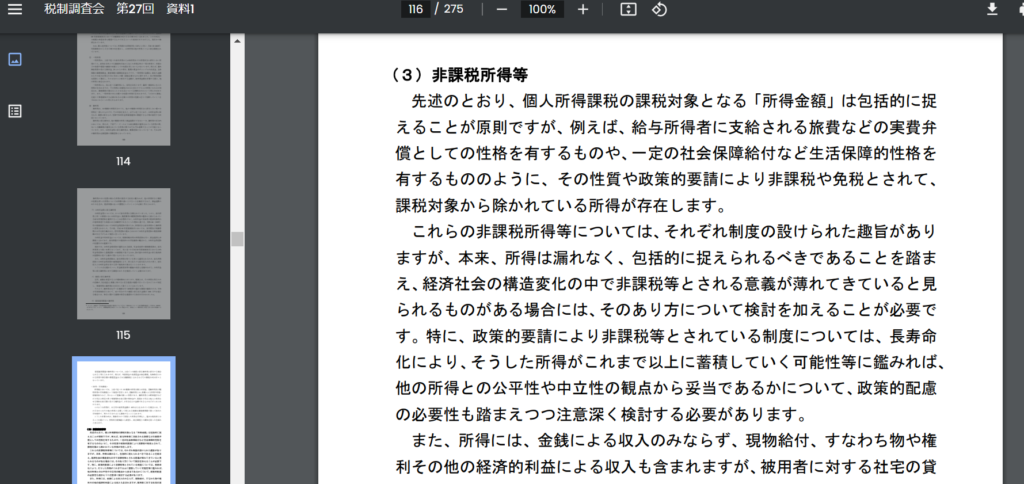
Task: Click the page number field showing 116
Action: click(x=415, y=9)
